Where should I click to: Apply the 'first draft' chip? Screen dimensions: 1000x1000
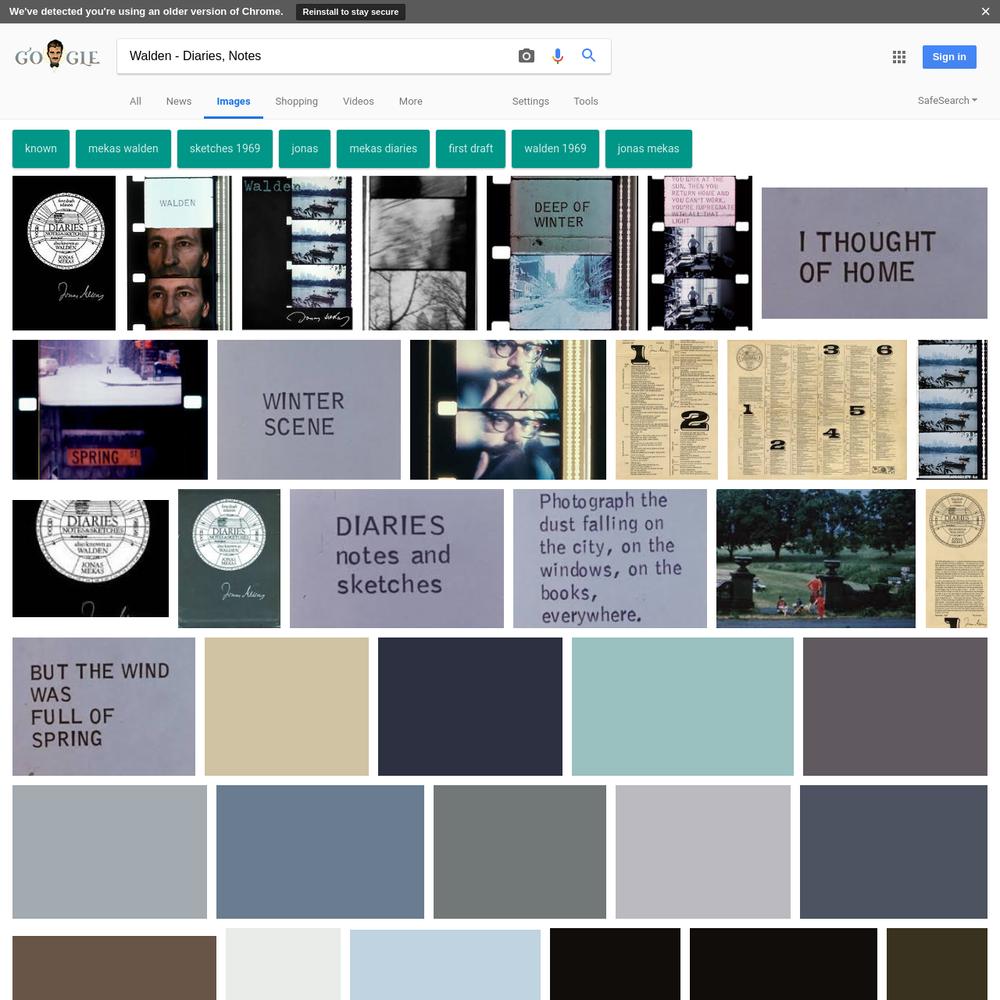(471, 149)
